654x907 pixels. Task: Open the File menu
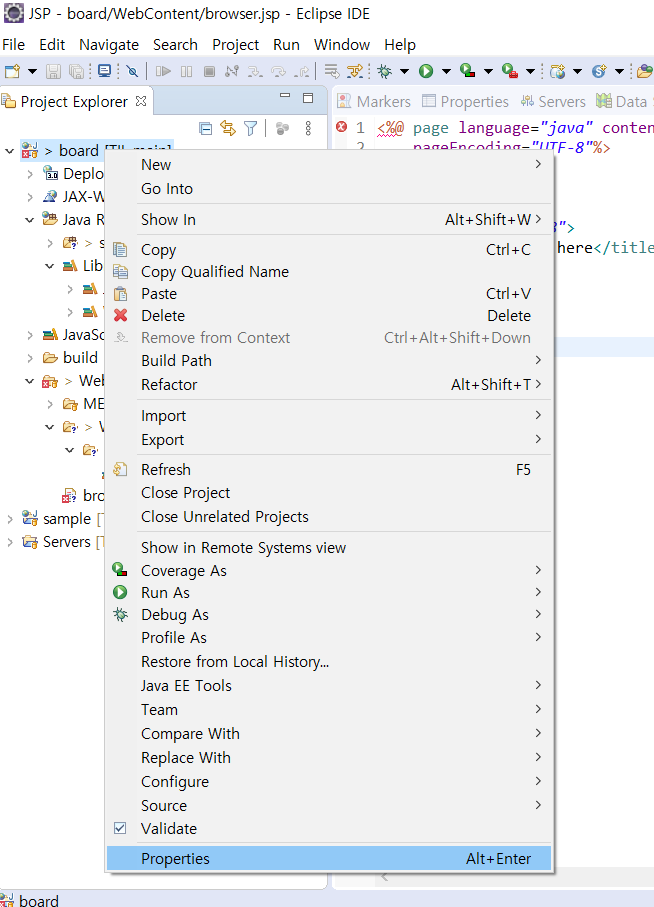click(14, 45)
